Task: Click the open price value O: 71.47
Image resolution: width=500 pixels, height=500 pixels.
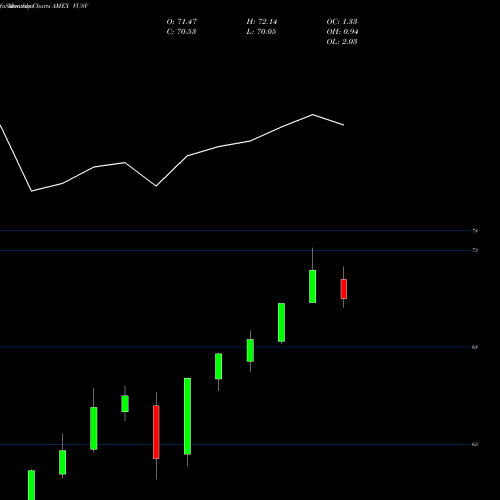Action: point(182,22)
